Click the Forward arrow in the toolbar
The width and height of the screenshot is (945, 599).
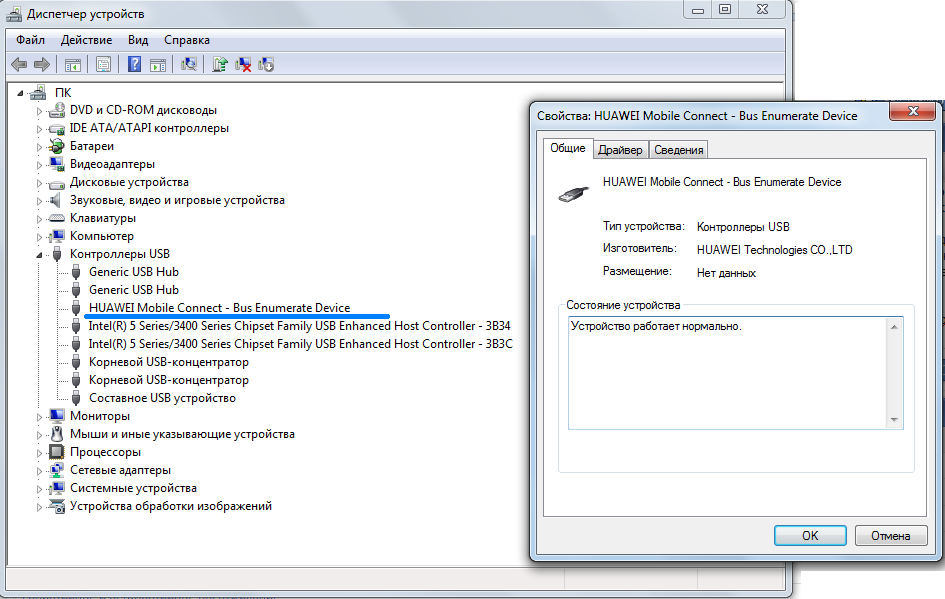pyautogui.click(x=42, y=64)
